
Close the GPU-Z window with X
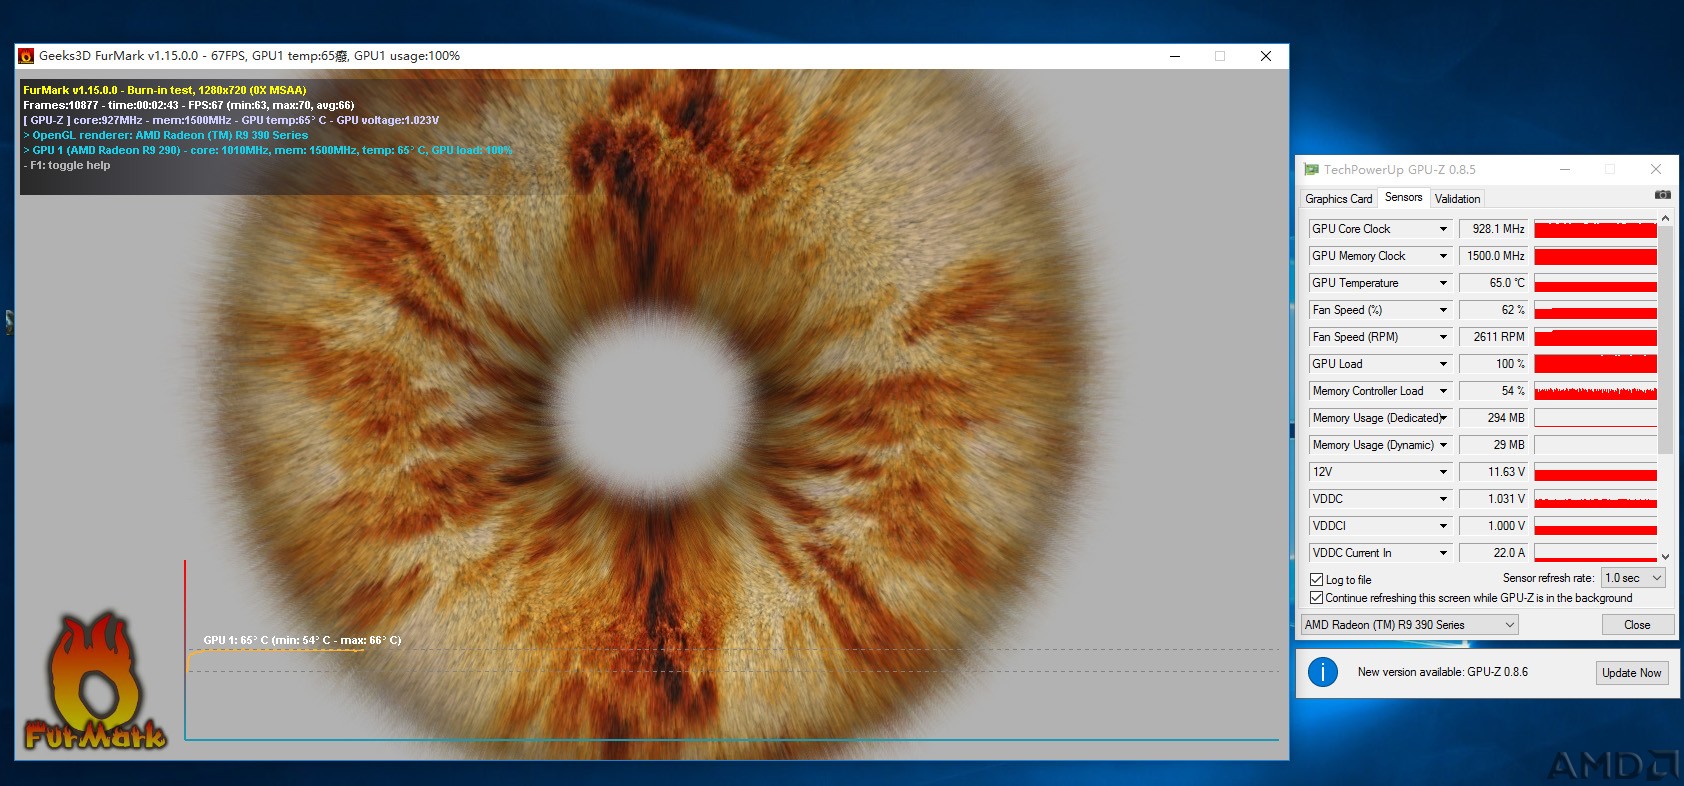[x=1656, y=169]
